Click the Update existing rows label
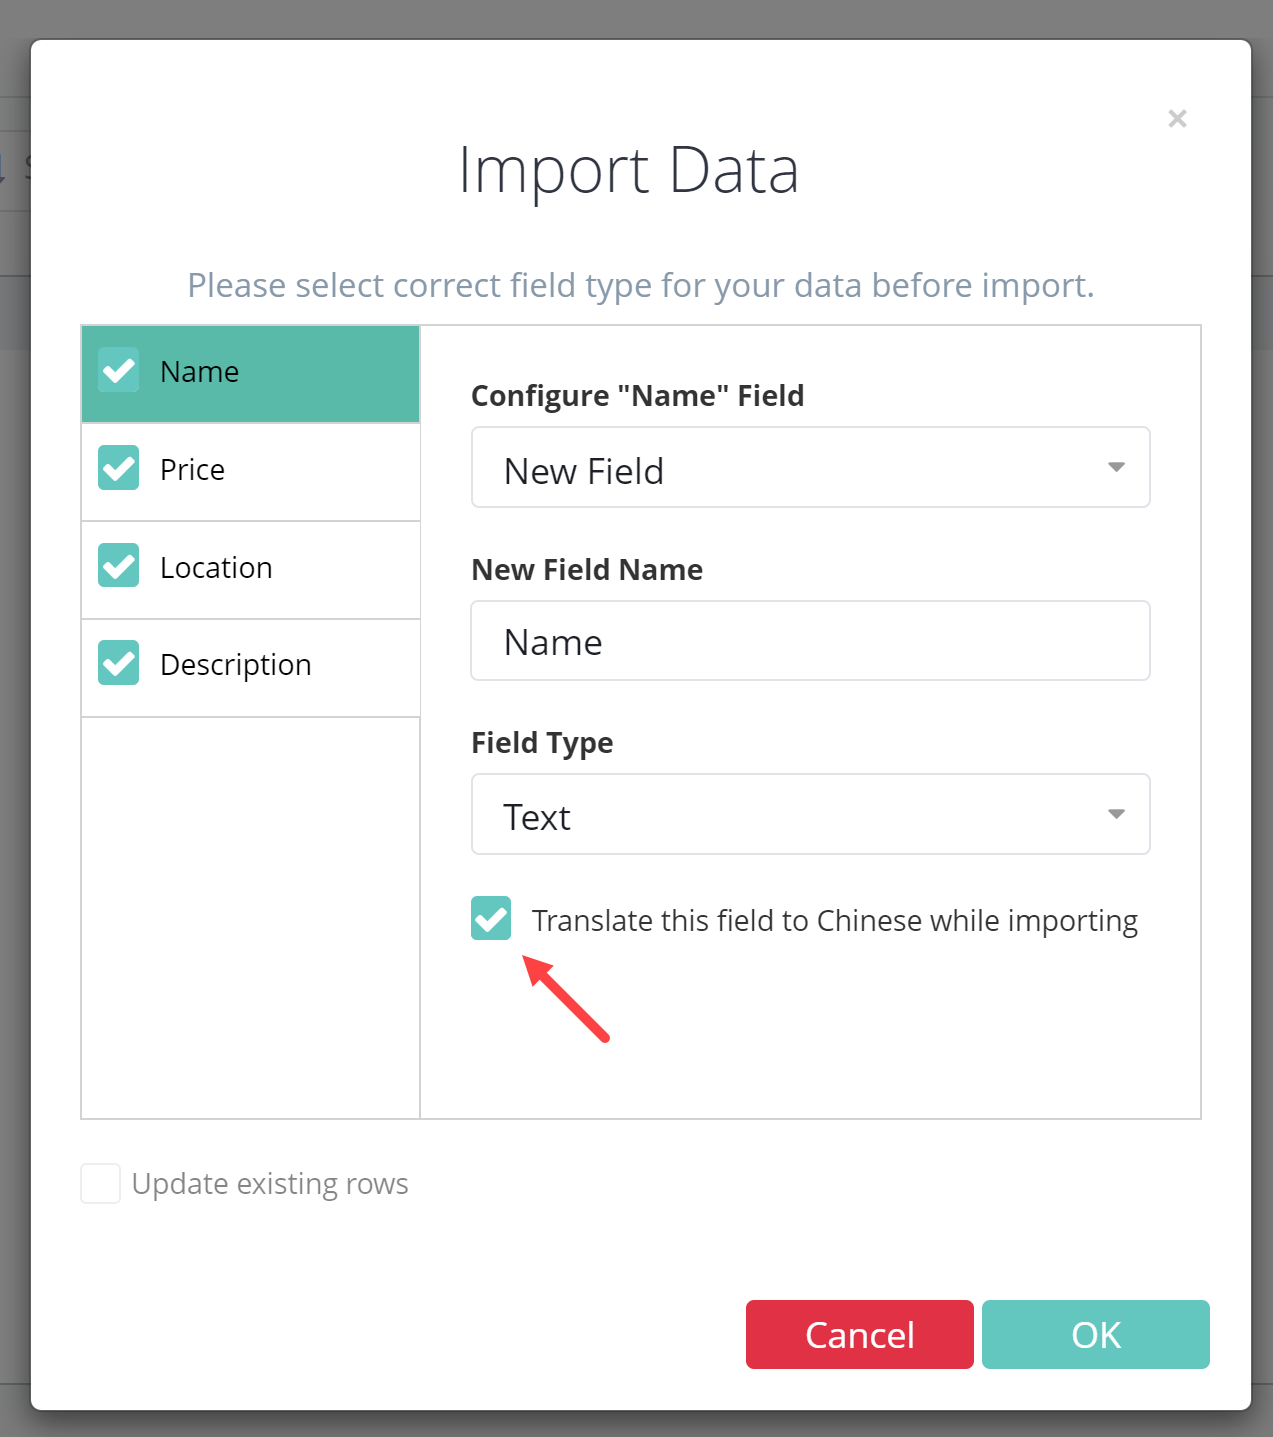 tap(270, 1184)
